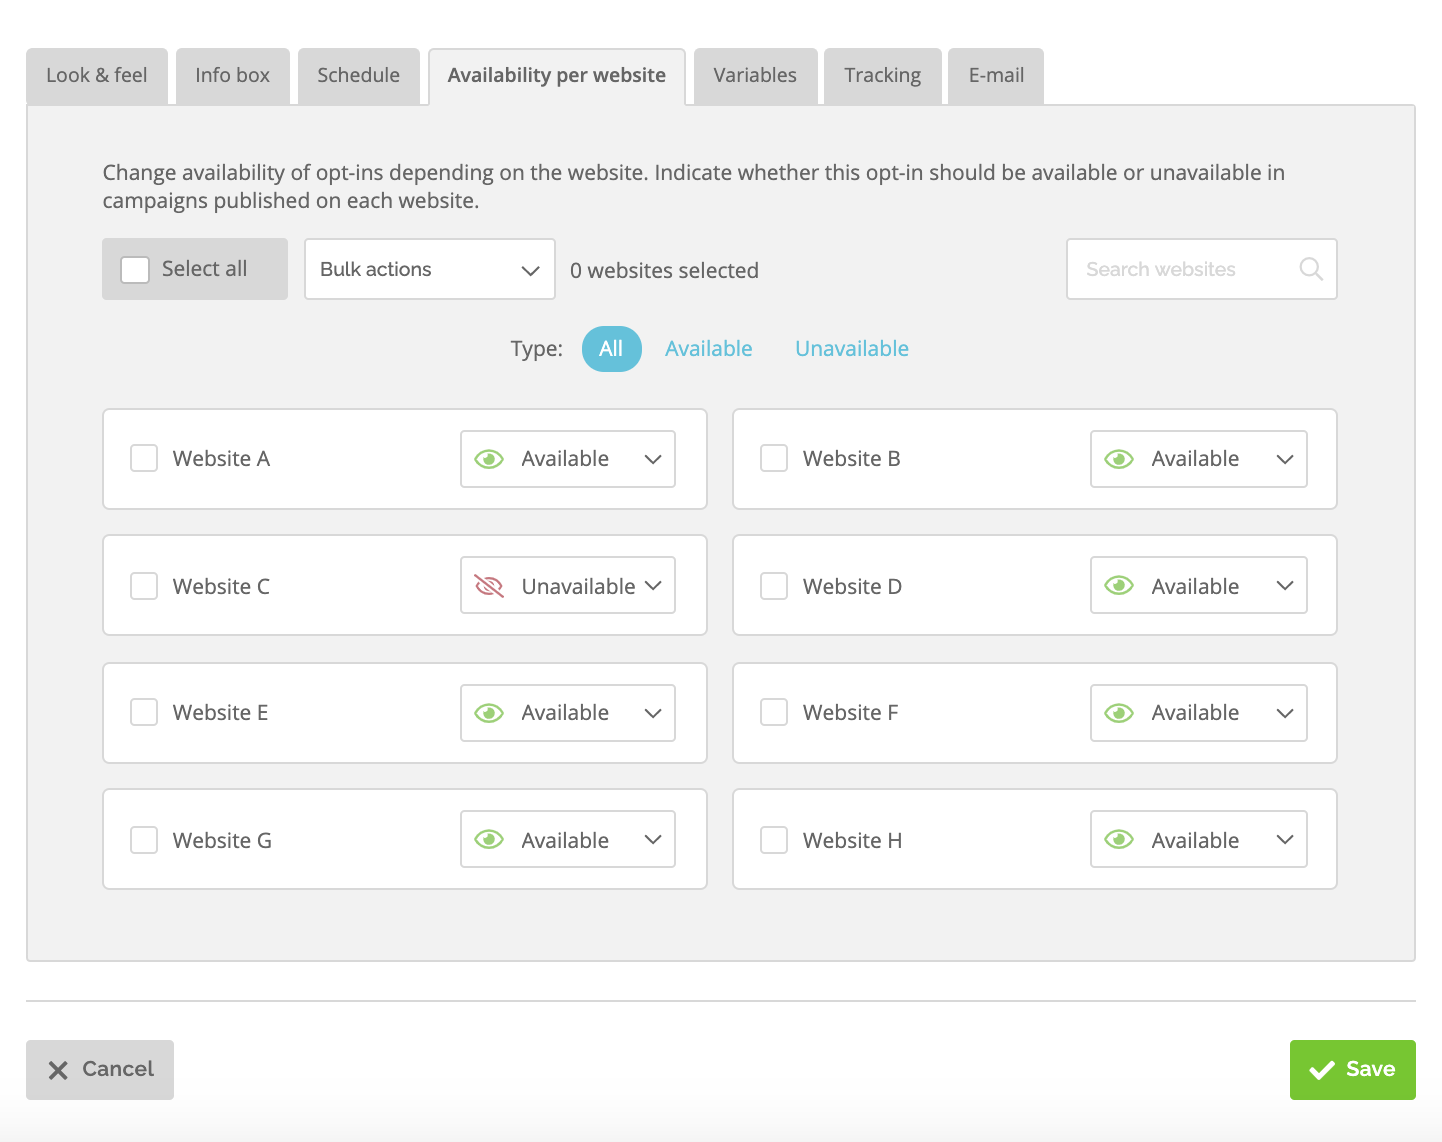This screenshot has width=1442, height=1142.
Task: Filter by type All
Action: 611,349
